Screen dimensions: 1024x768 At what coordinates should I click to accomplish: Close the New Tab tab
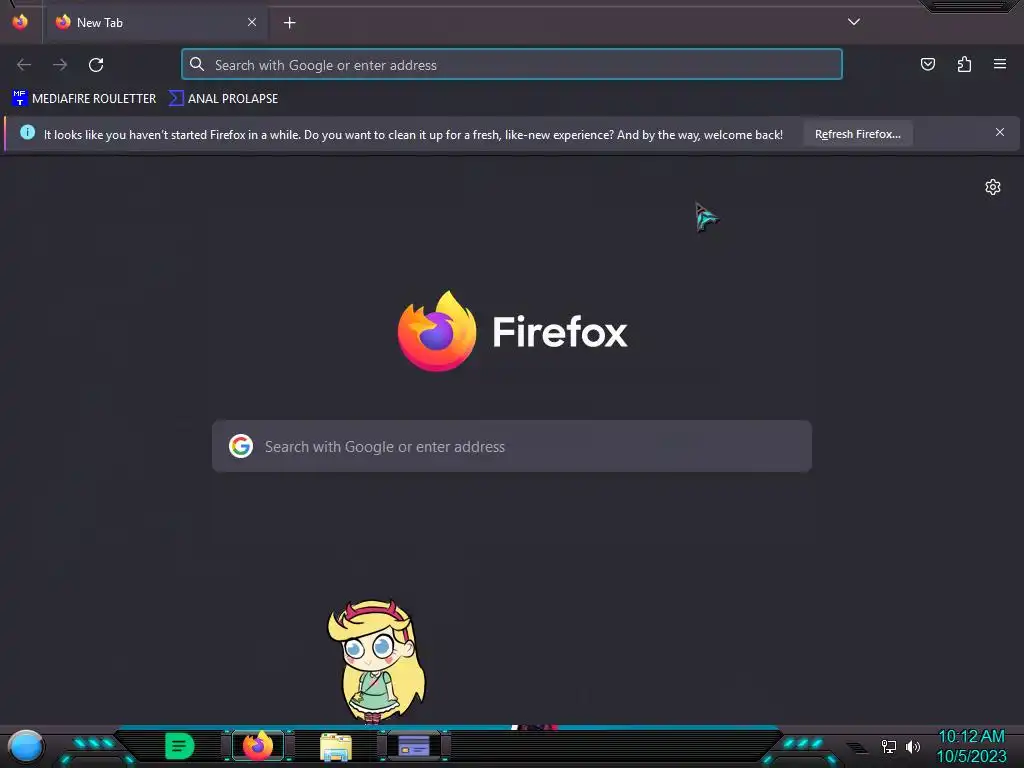252,22
